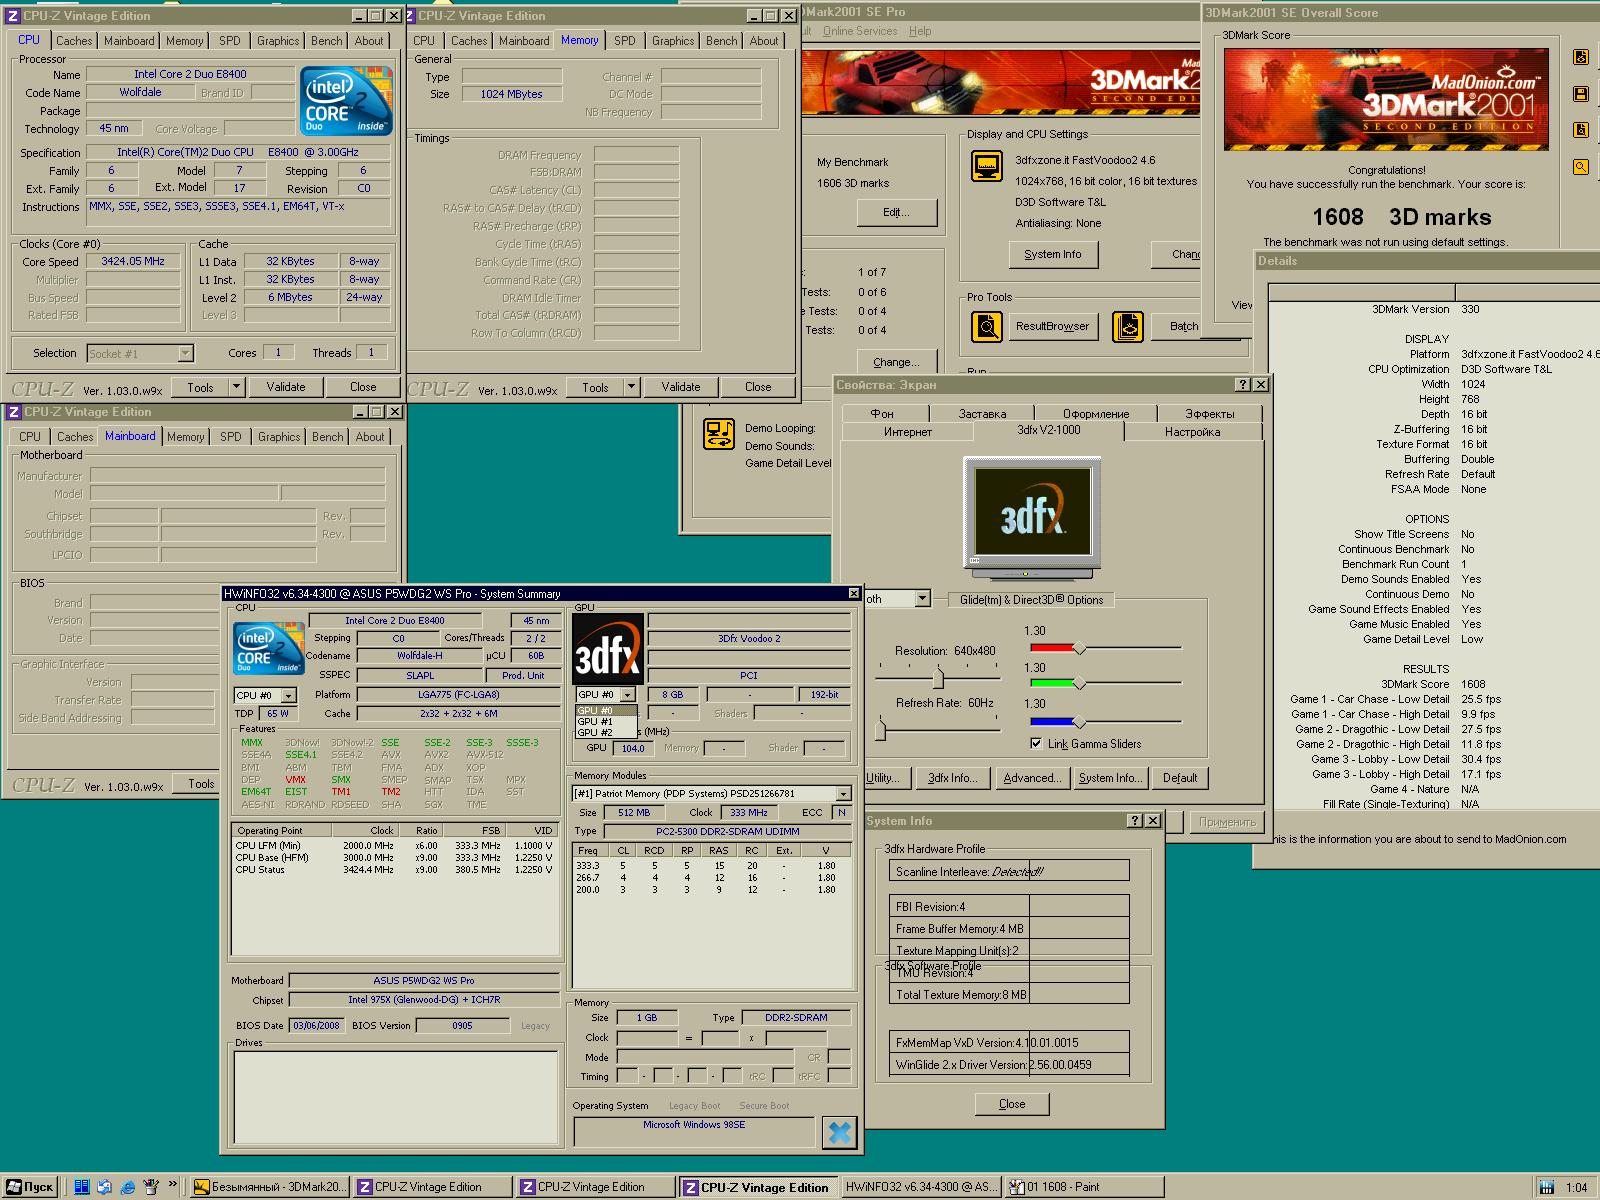Click the document-search icon in 3DMark Score window
1600x1200 pixels.
click(x=1581, y=130)
